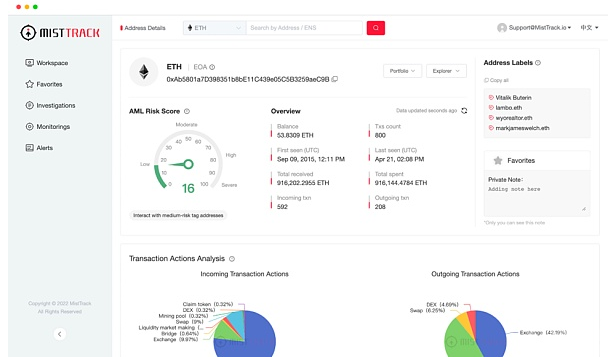The height and width of the screenshot is (360, 615).
Task: Collapse the sidebar with left chevron
Action: coord(60,334)
